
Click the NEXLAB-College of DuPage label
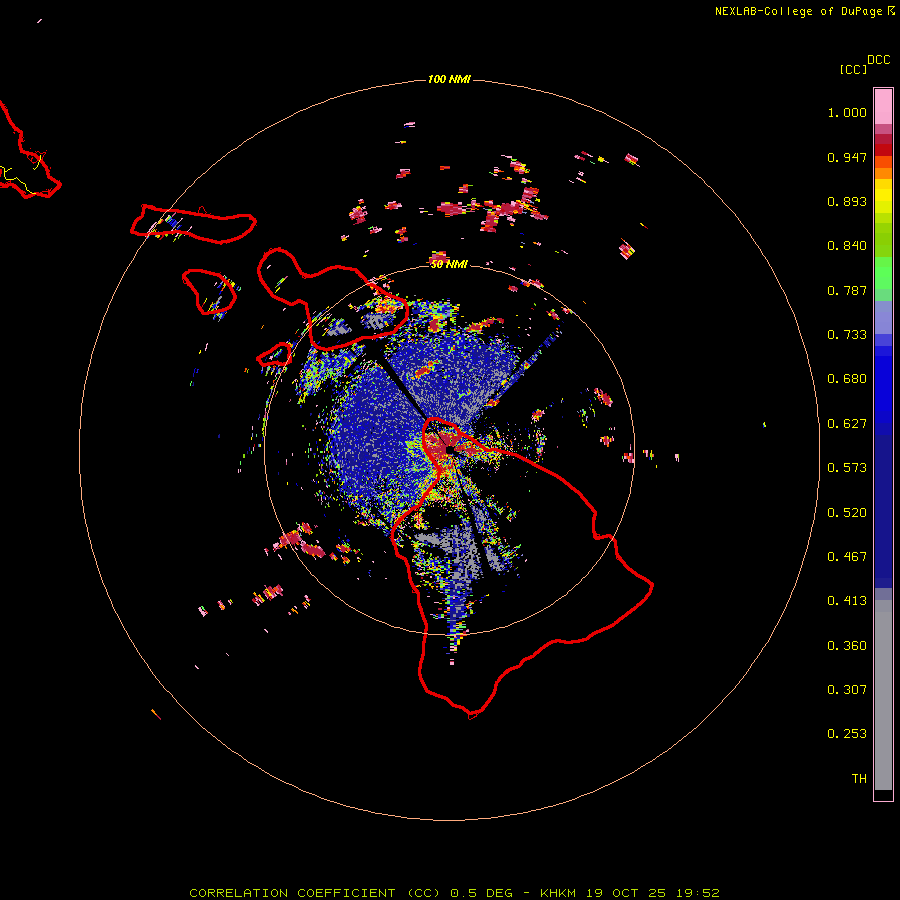[x=798, y=11]
